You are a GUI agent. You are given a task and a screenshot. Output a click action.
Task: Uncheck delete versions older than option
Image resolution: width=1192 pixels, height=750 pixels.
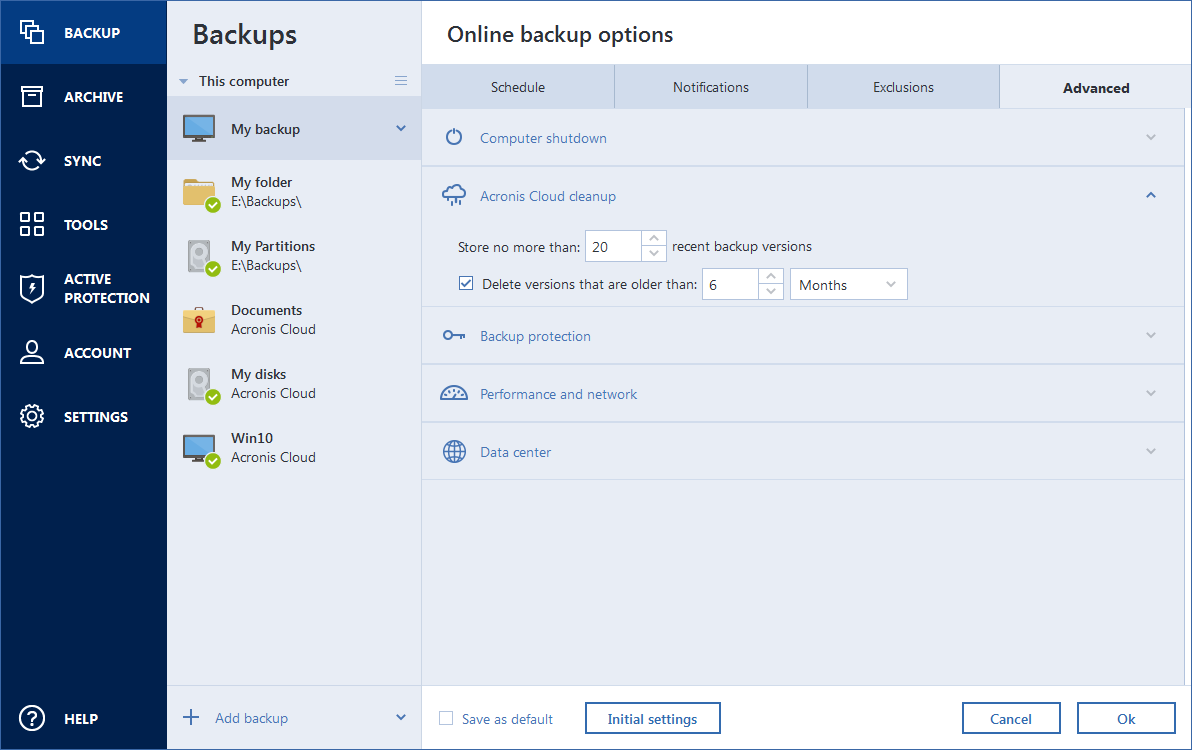click(466, 283)
